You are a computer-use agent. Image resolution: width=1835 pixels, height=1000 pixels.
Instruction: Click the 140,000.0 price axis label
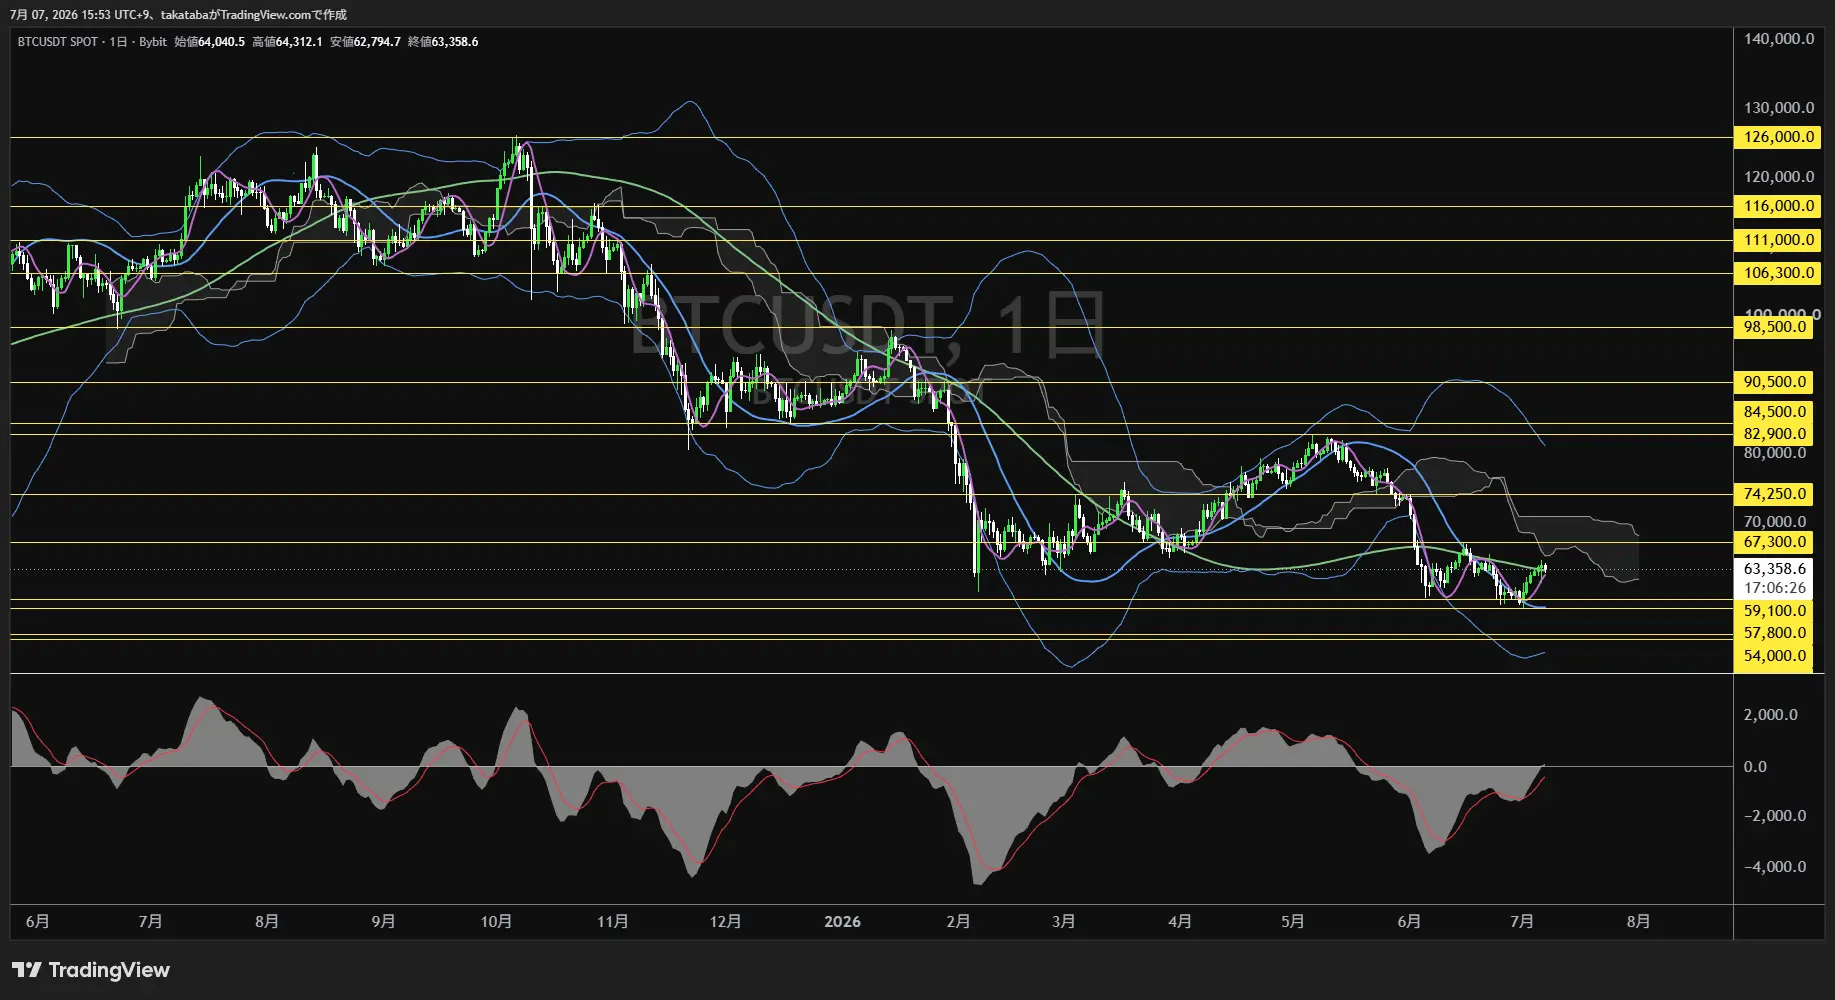click(1779, 39)
